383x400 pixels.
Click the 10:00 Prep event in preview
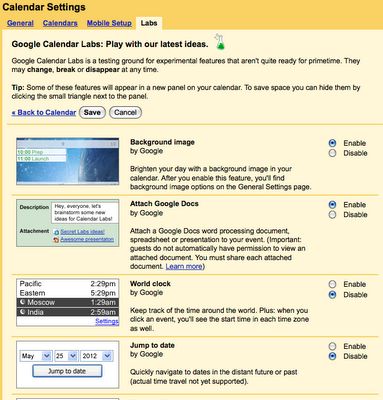click(x=41, y=152)
